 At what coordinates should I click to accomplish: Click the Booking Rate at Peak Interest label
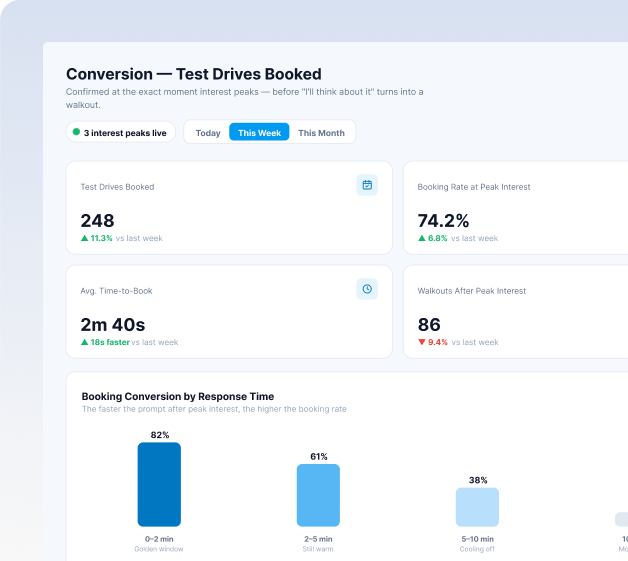click(x=474, y=187)
